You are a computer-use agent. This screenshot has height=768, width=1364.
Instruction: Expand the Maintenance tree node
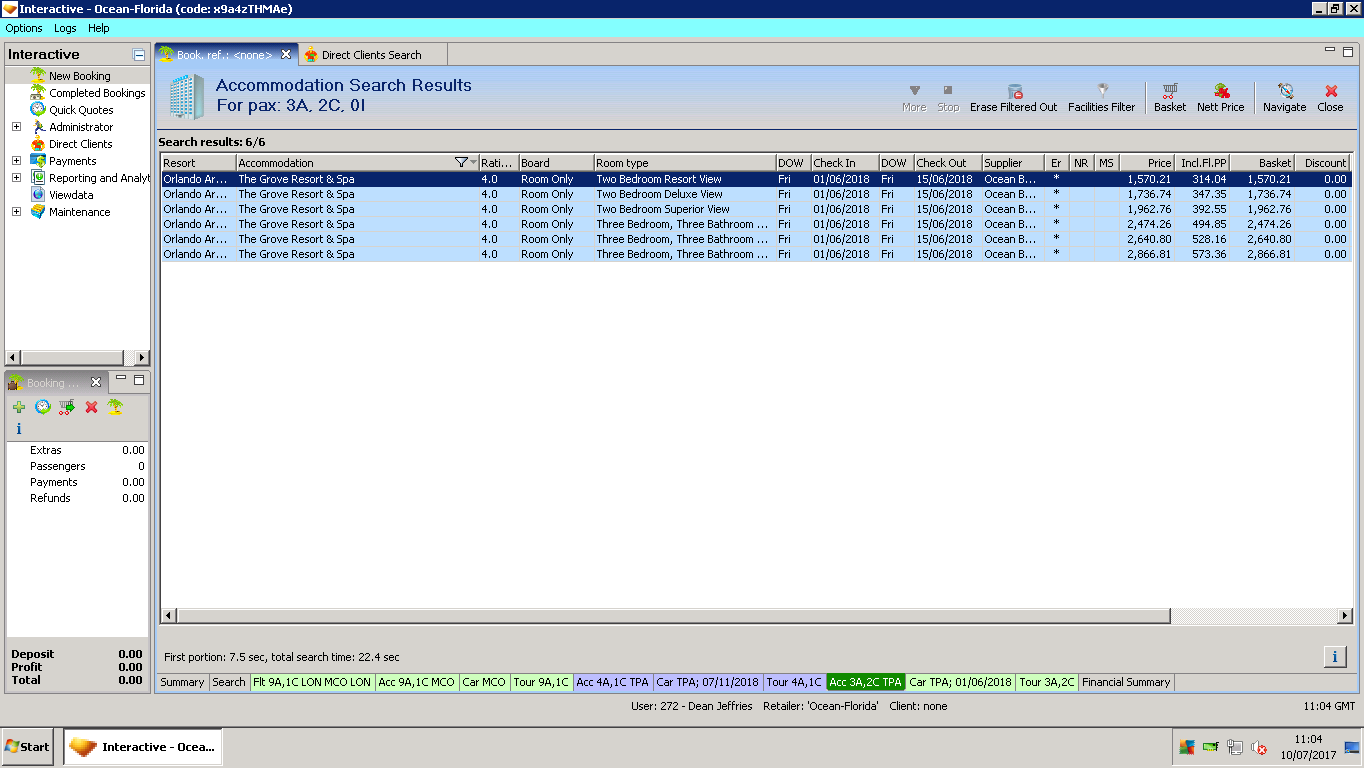[16, 212]
